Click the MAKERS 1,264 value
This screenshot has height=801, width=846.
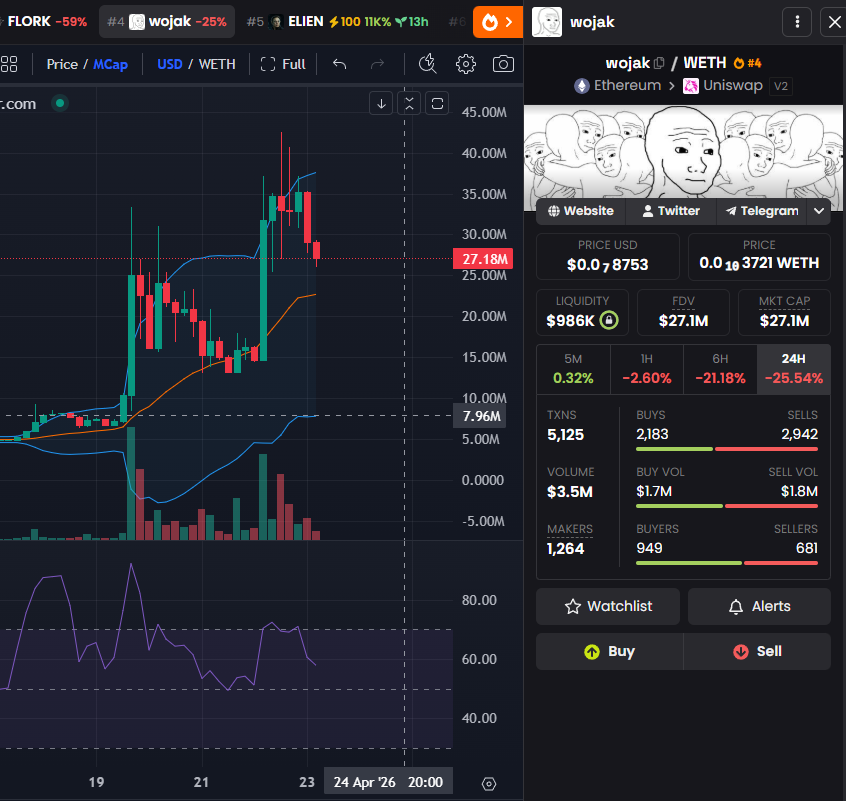565,549
